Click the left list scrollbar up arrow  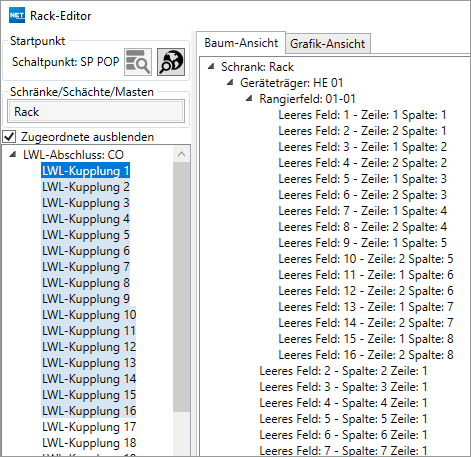click(181, 154)
